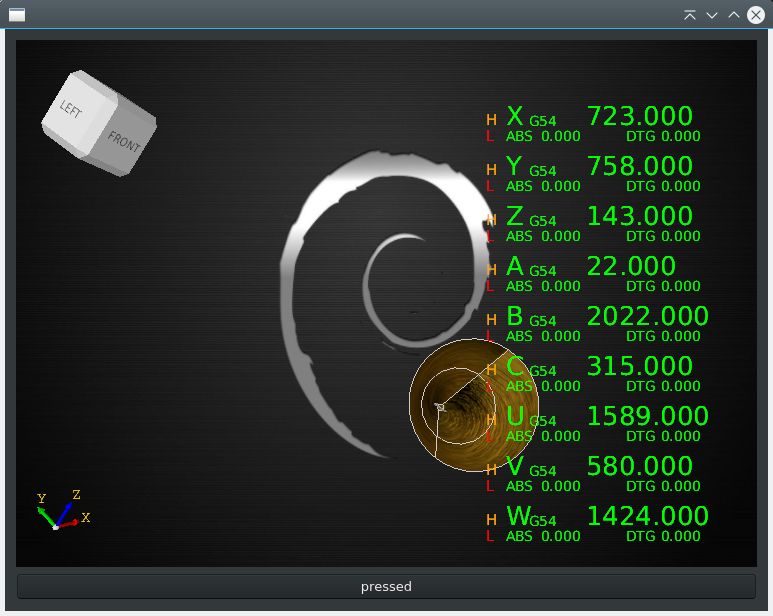The height and width of the screenshot is (616, 773).
Task: Click the A axis letter in the DRO
Action: coord(515,267)
